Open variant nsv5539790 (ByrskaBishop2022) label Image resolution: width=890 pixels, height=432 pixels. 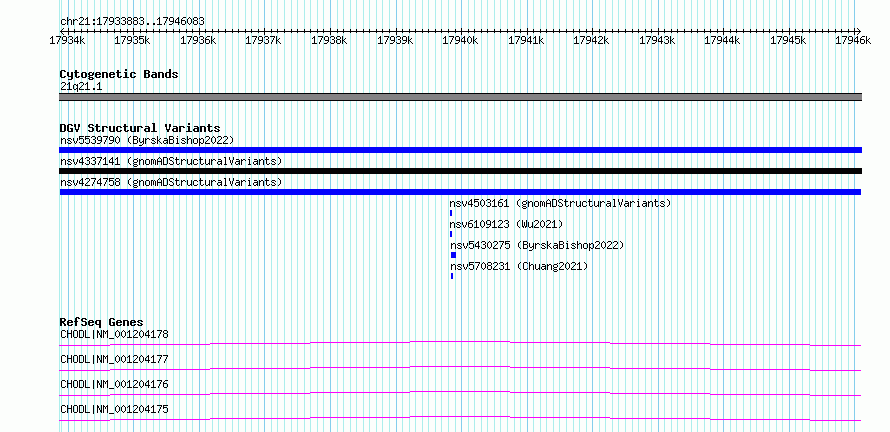coord(147,140)
